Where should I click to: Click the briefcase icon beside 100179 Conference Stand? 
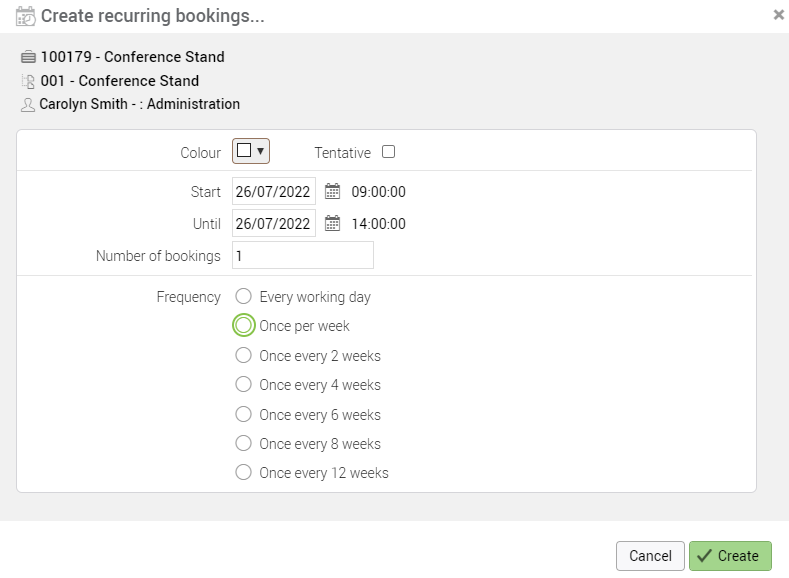click(x=28, y=57)
